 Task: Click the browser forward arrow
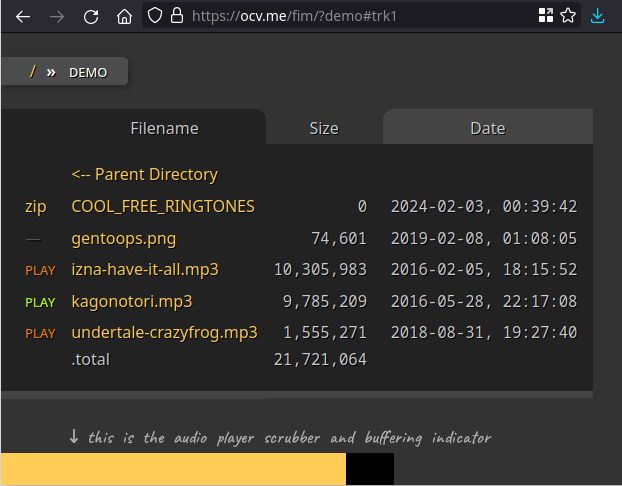tap(57, 17)
